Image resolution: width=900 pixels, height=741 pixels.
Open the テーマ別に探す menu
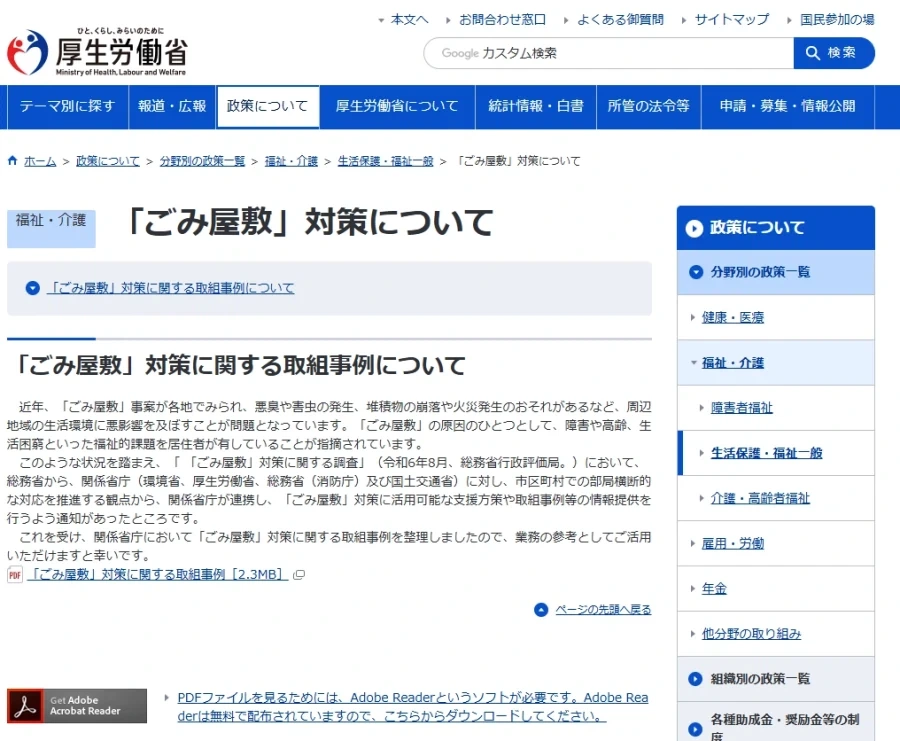coord(68,106)
